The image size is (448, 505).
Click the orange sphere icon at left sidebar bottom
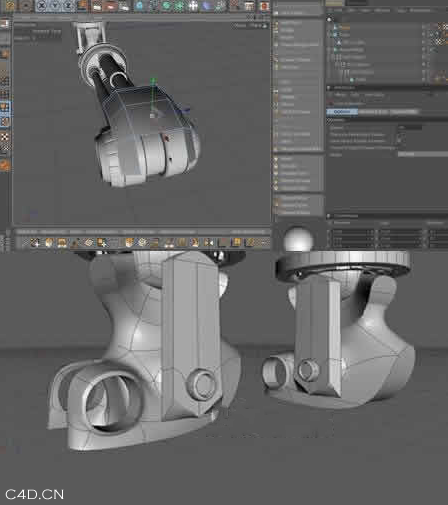coord(5,165)
